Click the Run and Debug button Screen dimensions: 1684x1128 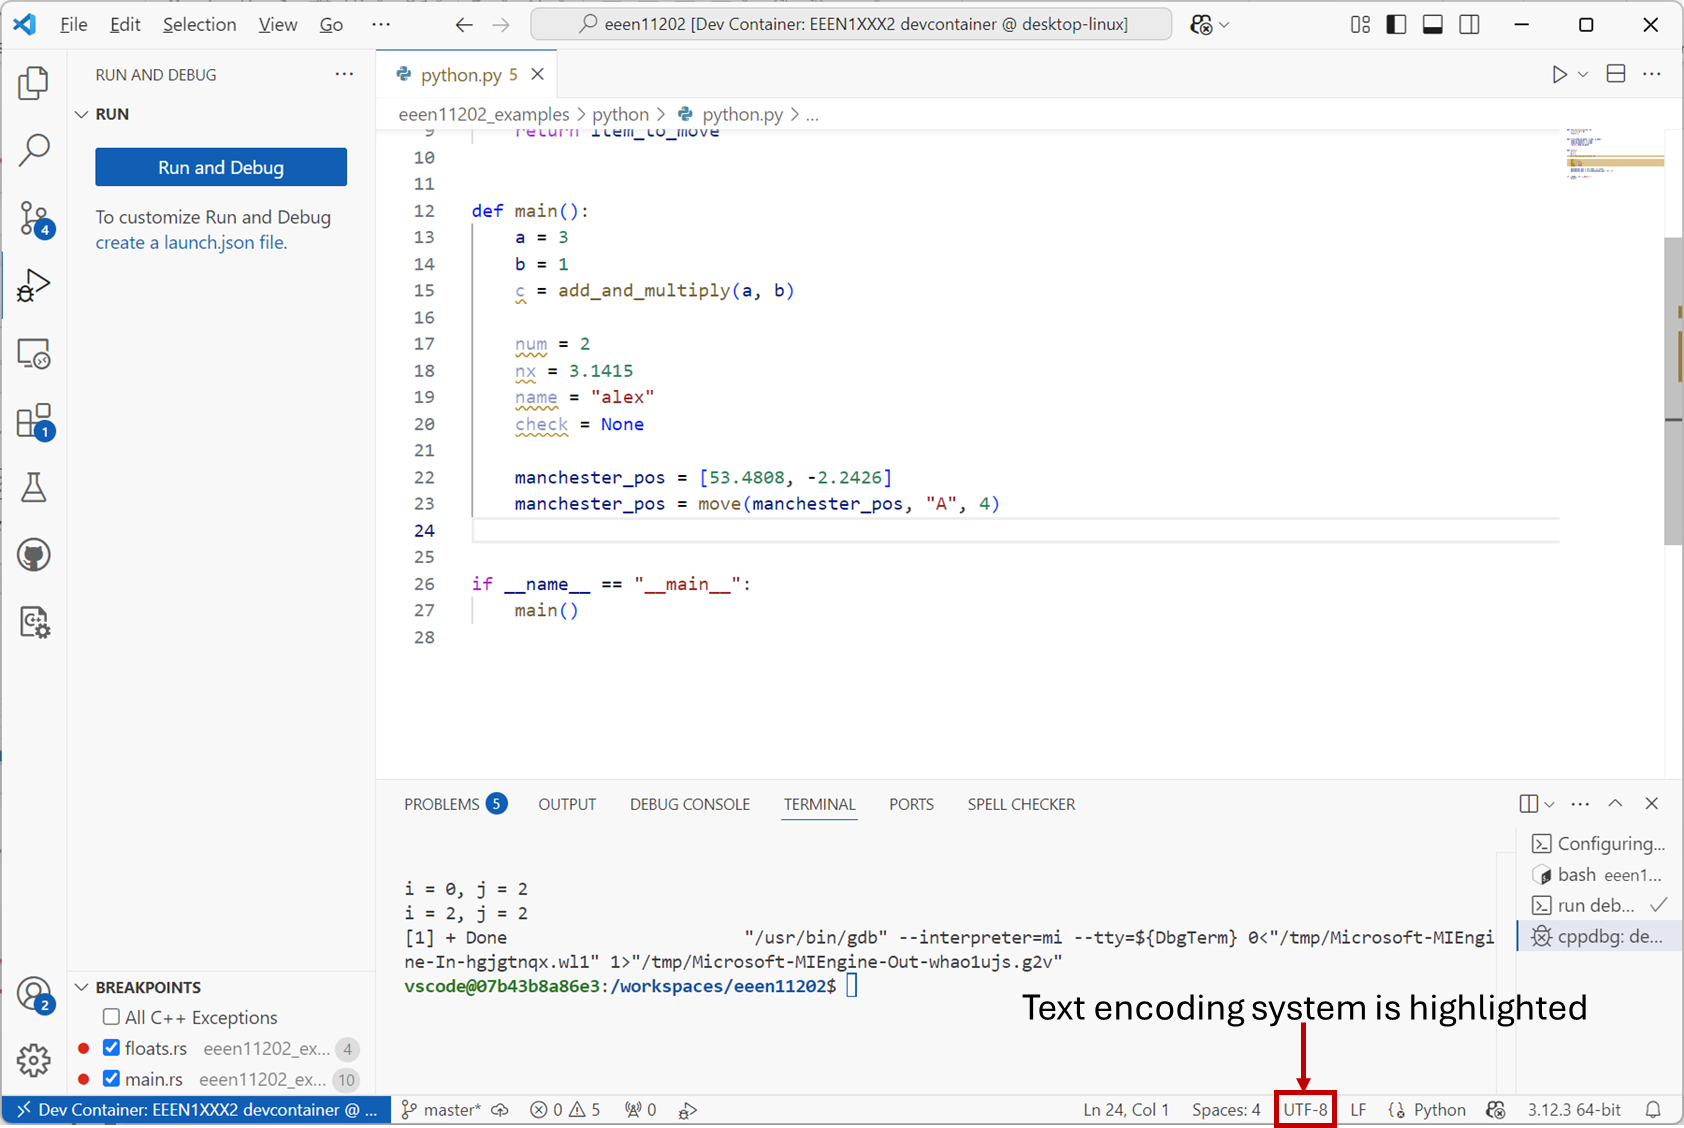click(221, 167)
